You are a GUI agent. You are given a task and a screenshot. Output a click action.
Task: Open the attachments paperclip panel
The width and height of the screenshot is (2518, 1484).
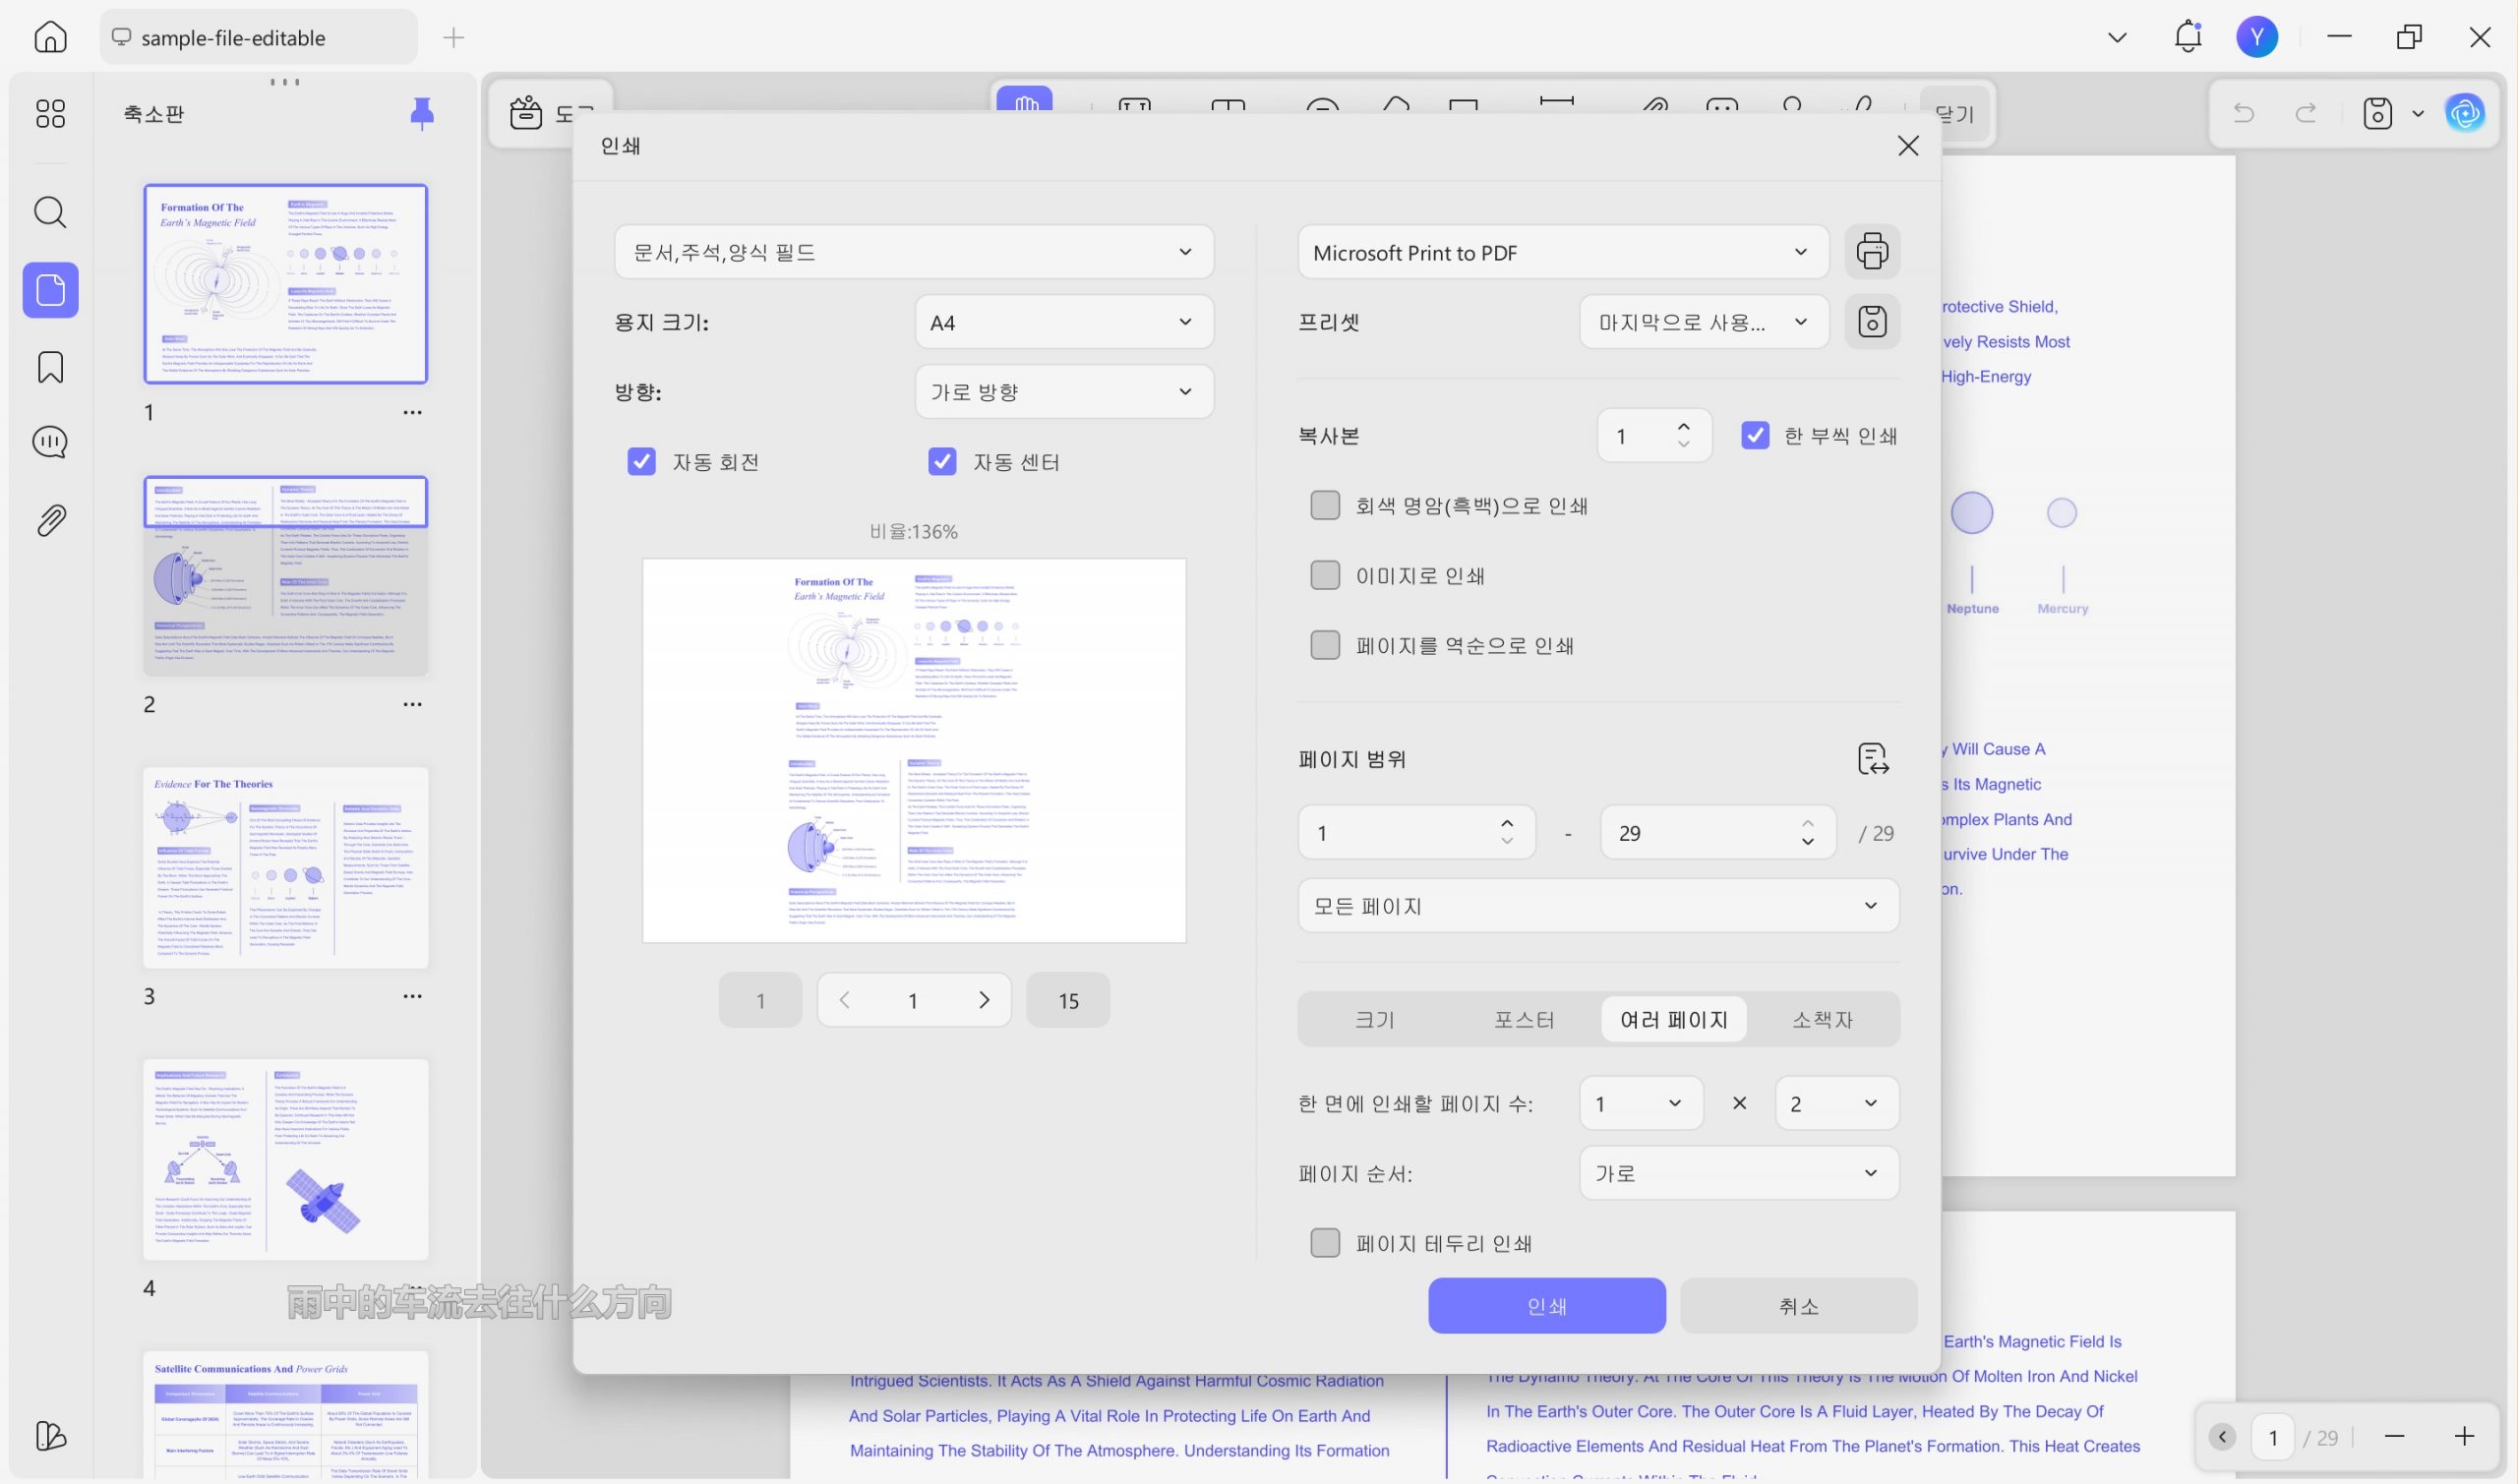(x=50, y=520)
